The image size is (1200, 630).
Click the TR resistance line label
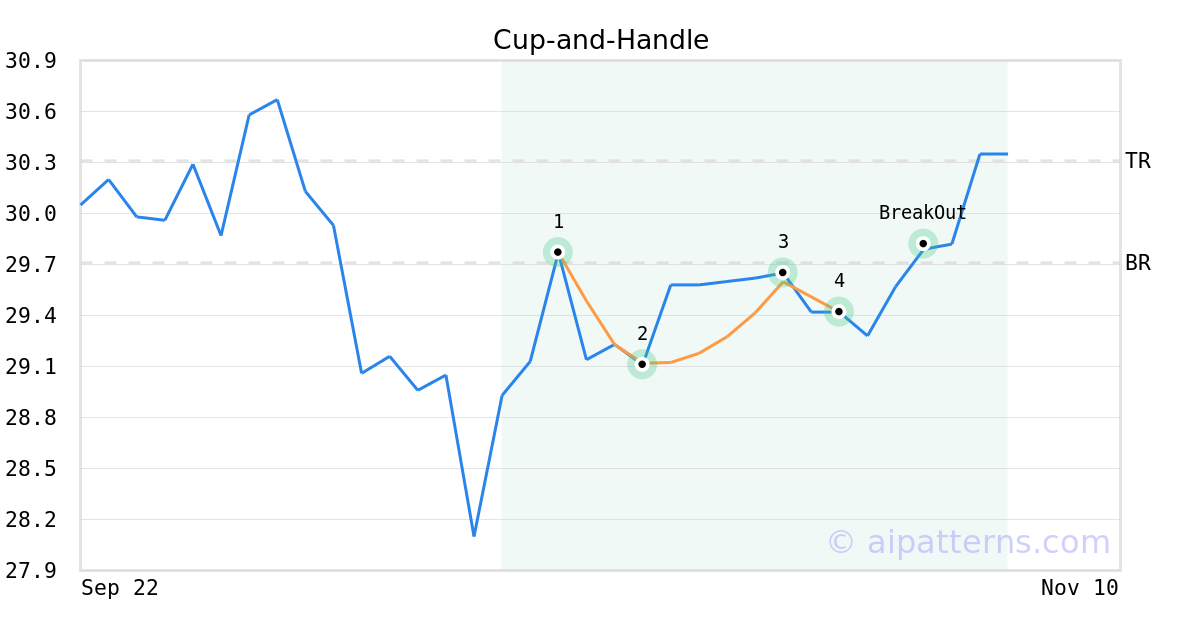click(1137, 161)
